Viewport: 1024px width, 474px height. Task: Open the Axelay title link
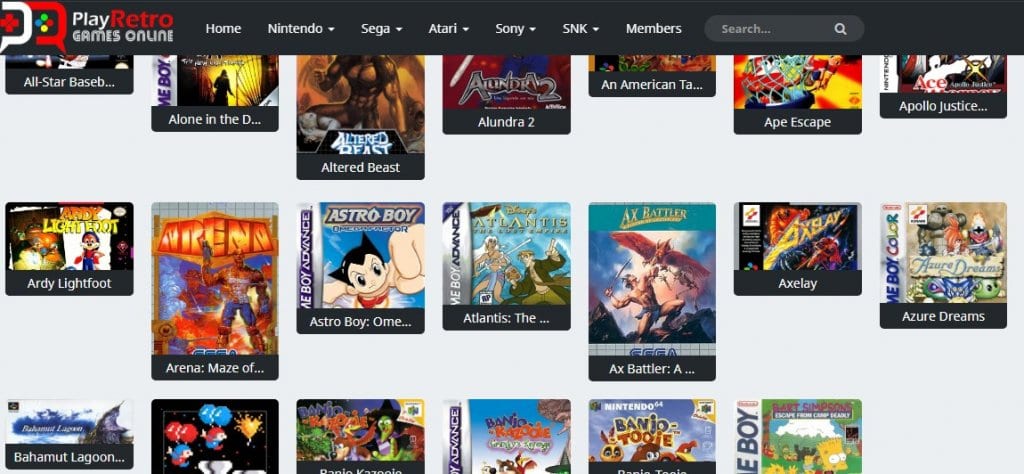pyautogui.click(x=797, y=283)
